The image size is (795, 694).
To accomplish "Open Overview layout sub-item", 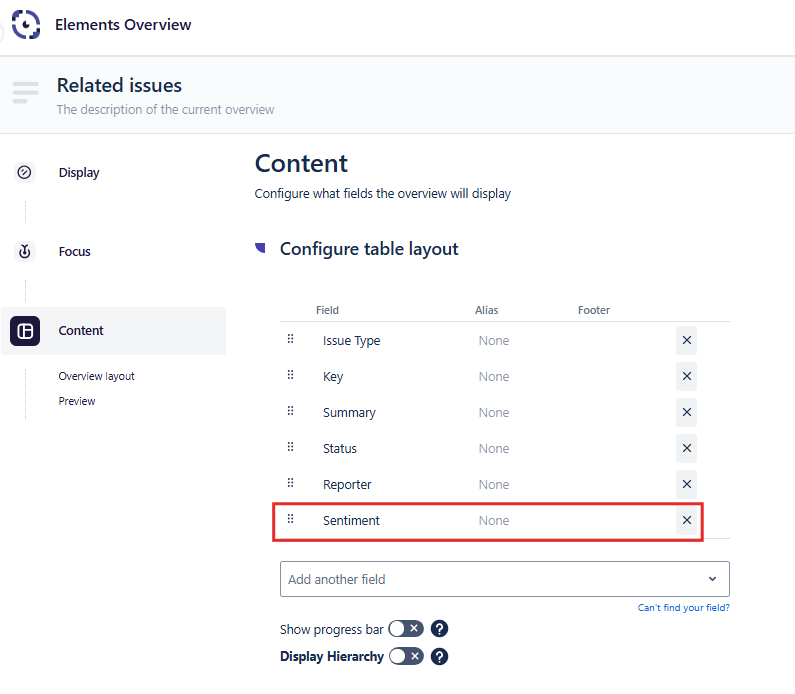I will [x=96, y=376].
